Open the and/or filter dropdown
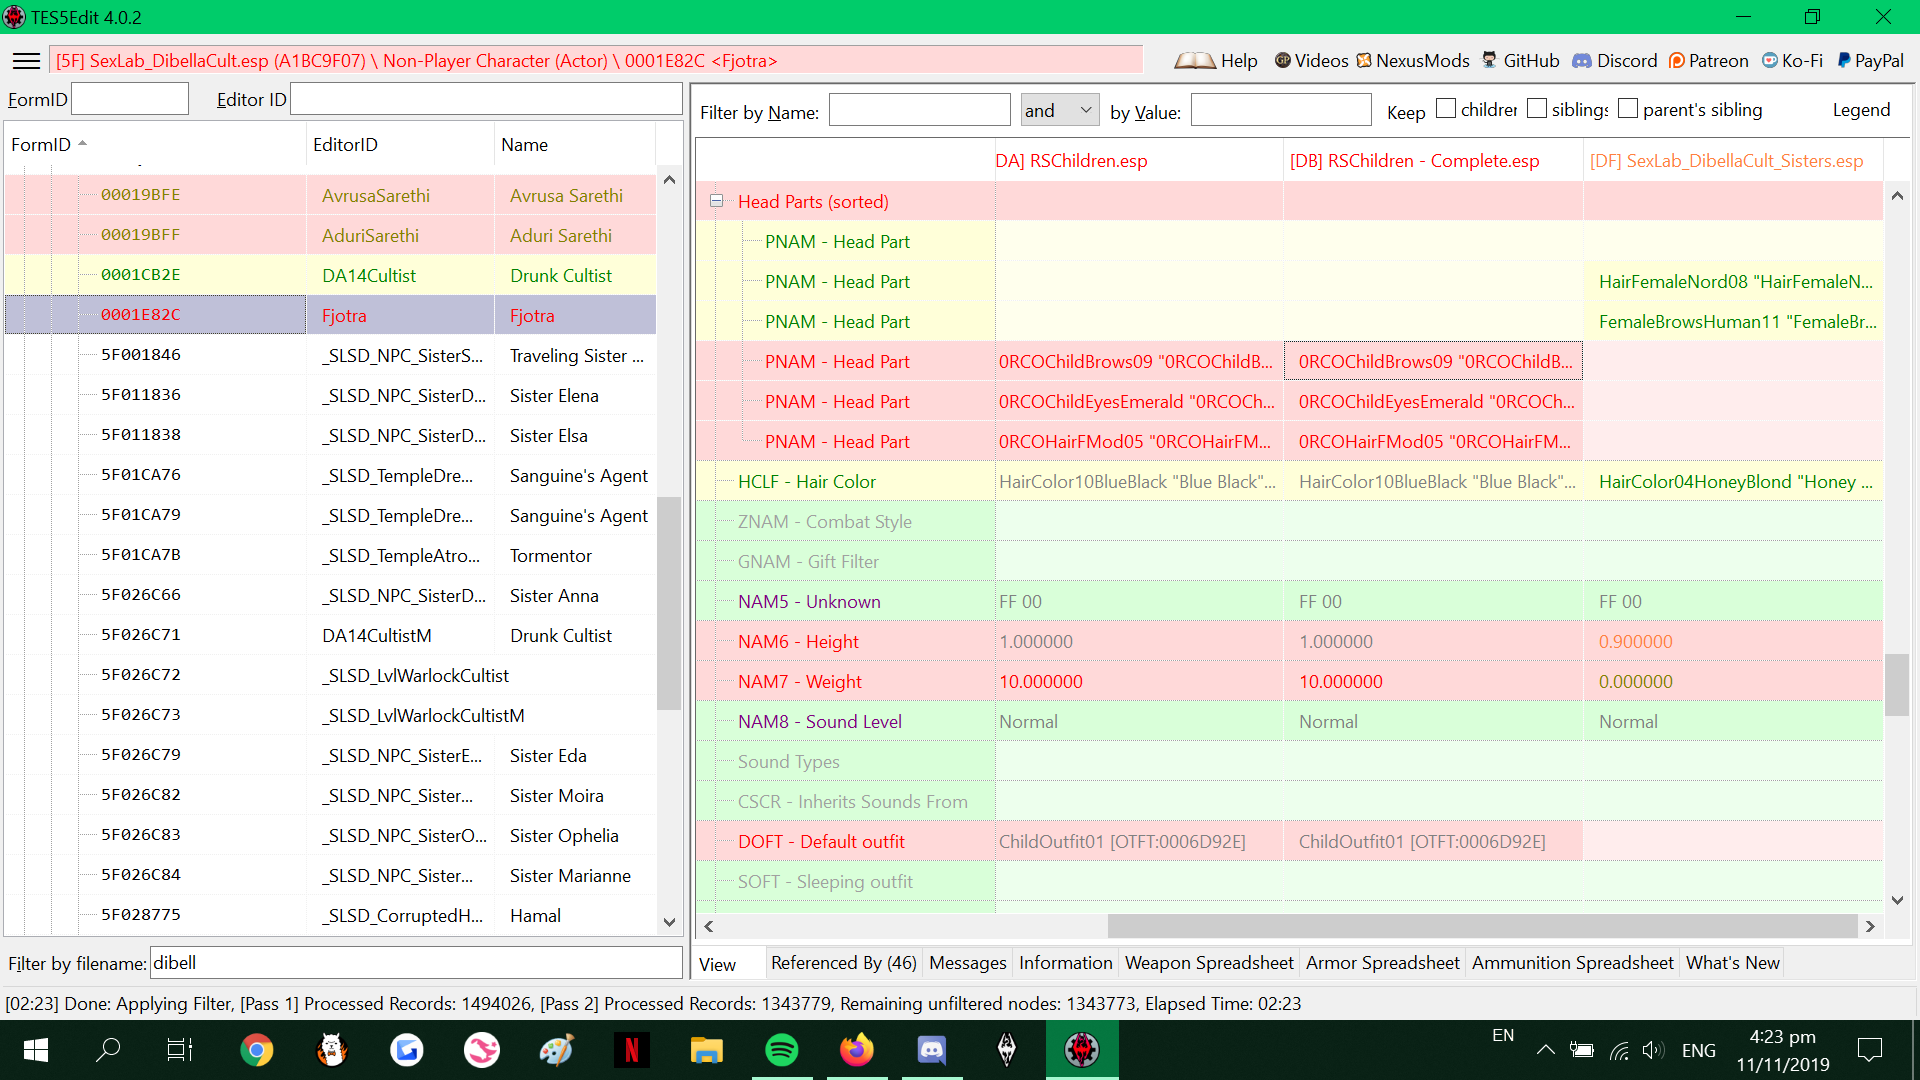This screenshot has height=1080, width=1920. 1060,110
